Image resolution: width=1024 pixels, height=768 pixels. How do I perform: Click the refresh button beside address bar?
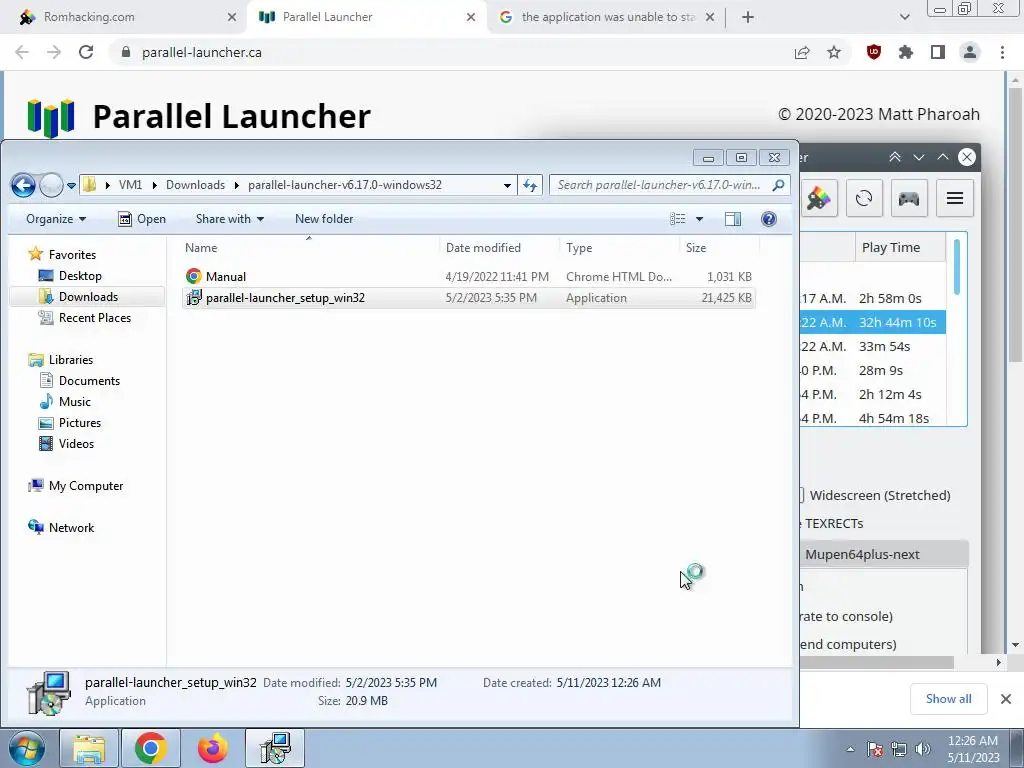[530, 185]
